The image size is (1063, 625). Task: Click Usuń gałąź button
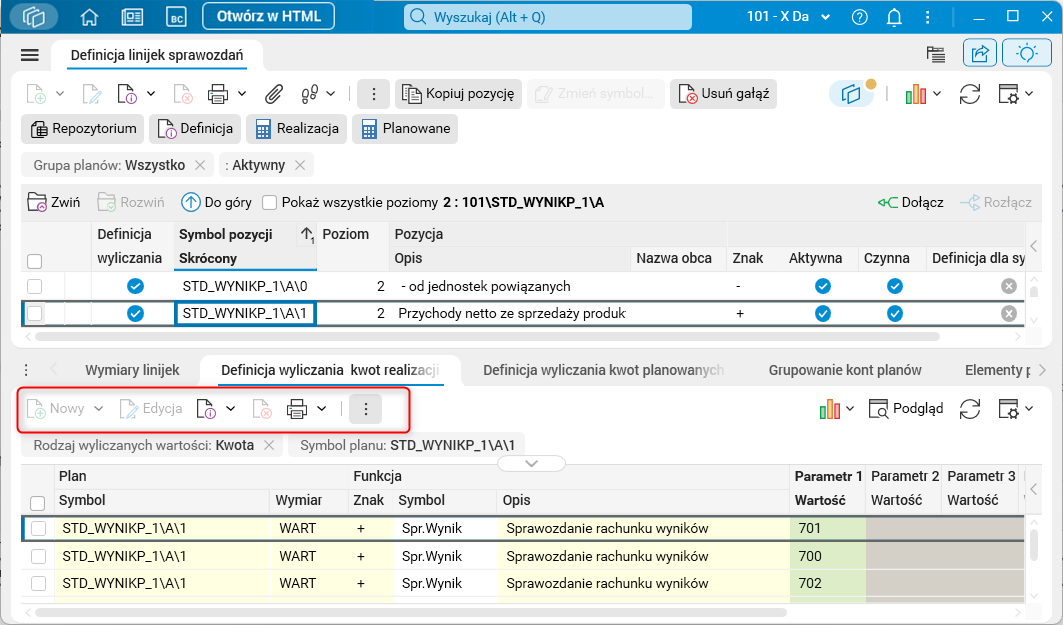723,94
